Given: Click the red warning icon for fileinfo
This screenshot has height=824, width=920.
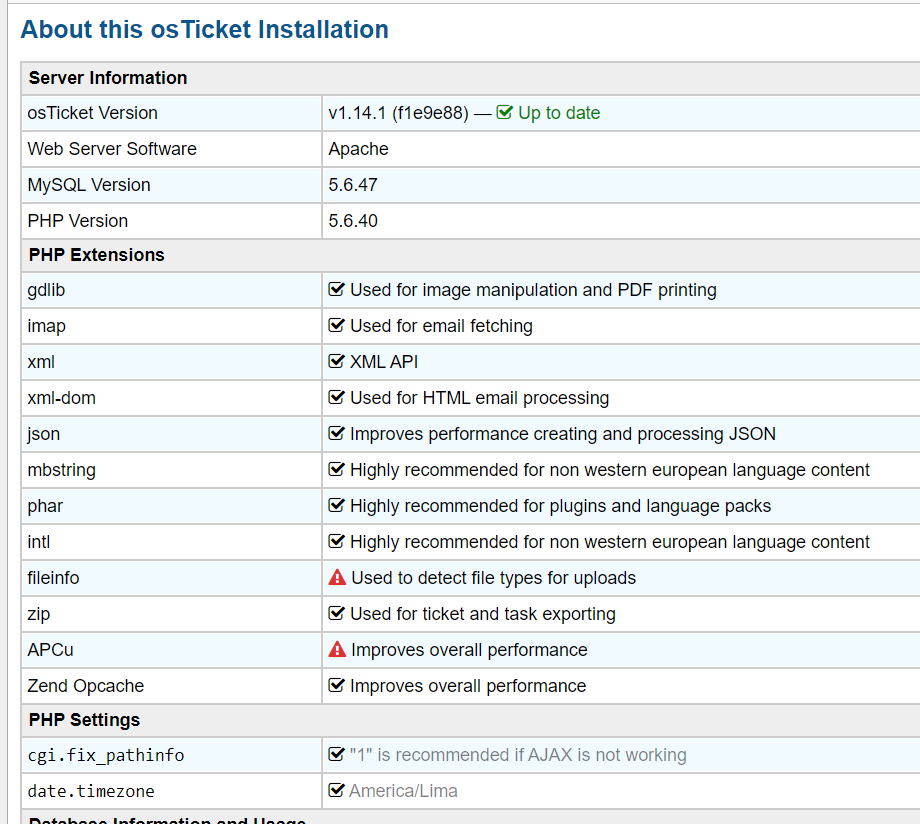Looking at the screenshot, I should (337, 578).
